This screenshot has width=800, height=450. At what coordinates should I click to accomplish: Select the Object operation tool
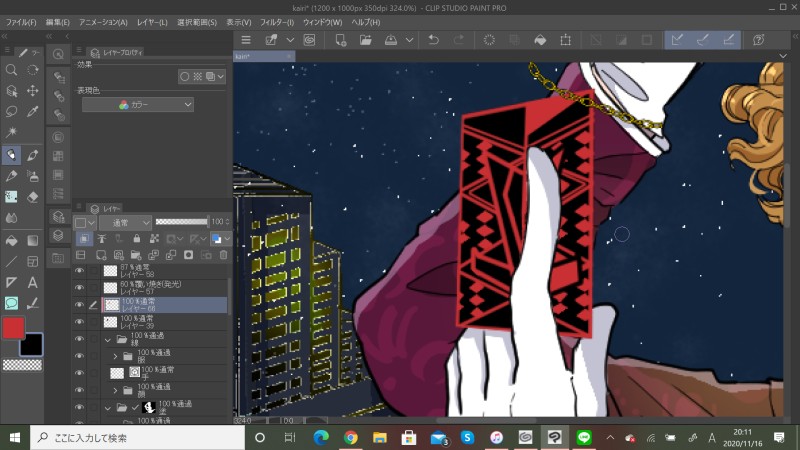(11, 91)
